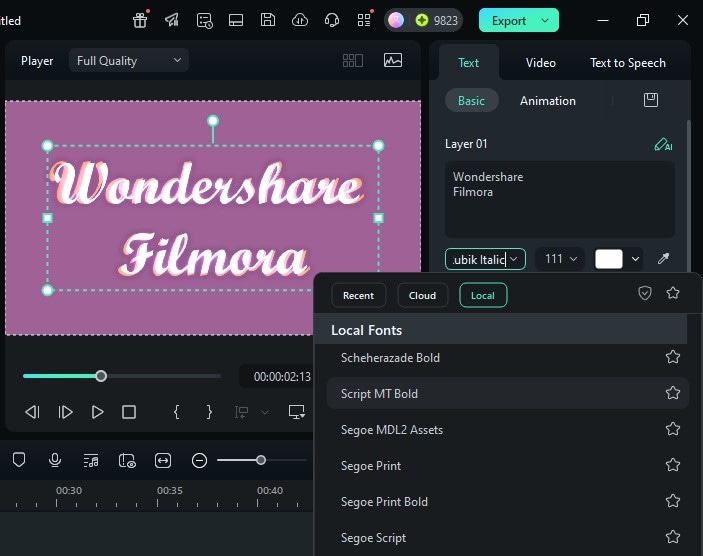The image size is (703, 556).
Task: Step back one frame
Action: coord(32,412)
